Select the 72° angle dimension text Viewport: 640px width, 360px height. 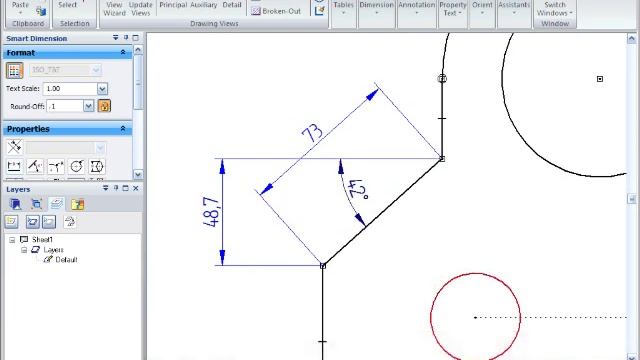coord(359,189)
